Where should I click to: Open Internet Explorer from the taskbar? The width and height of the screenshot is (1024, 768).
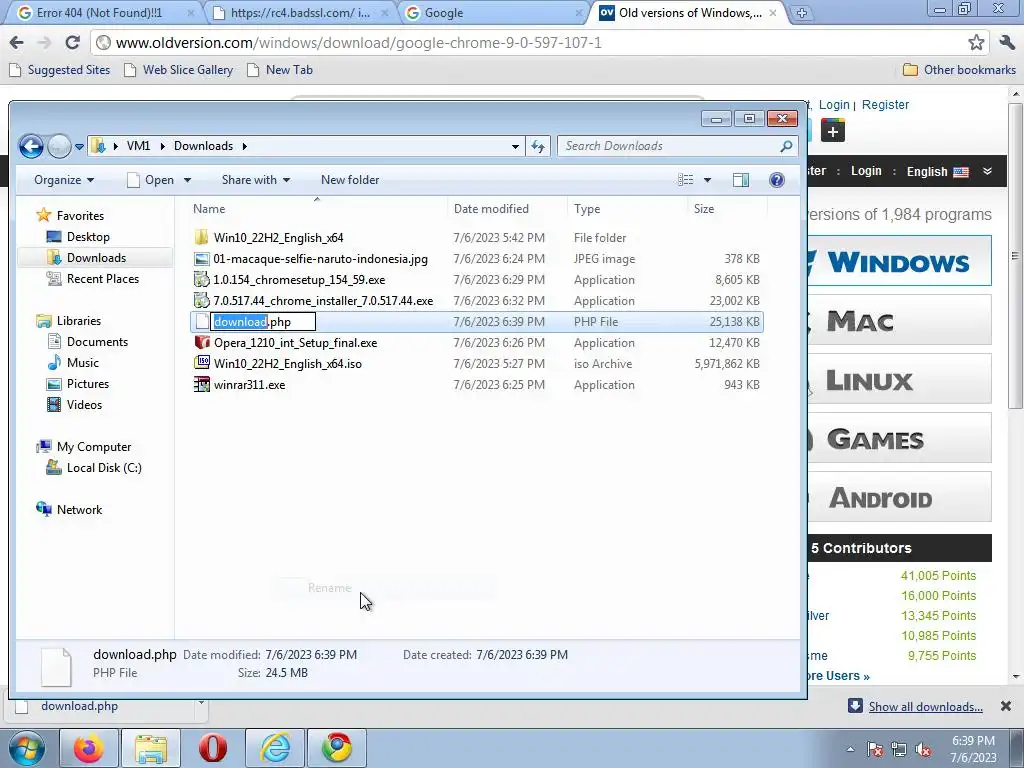point(274,748)
